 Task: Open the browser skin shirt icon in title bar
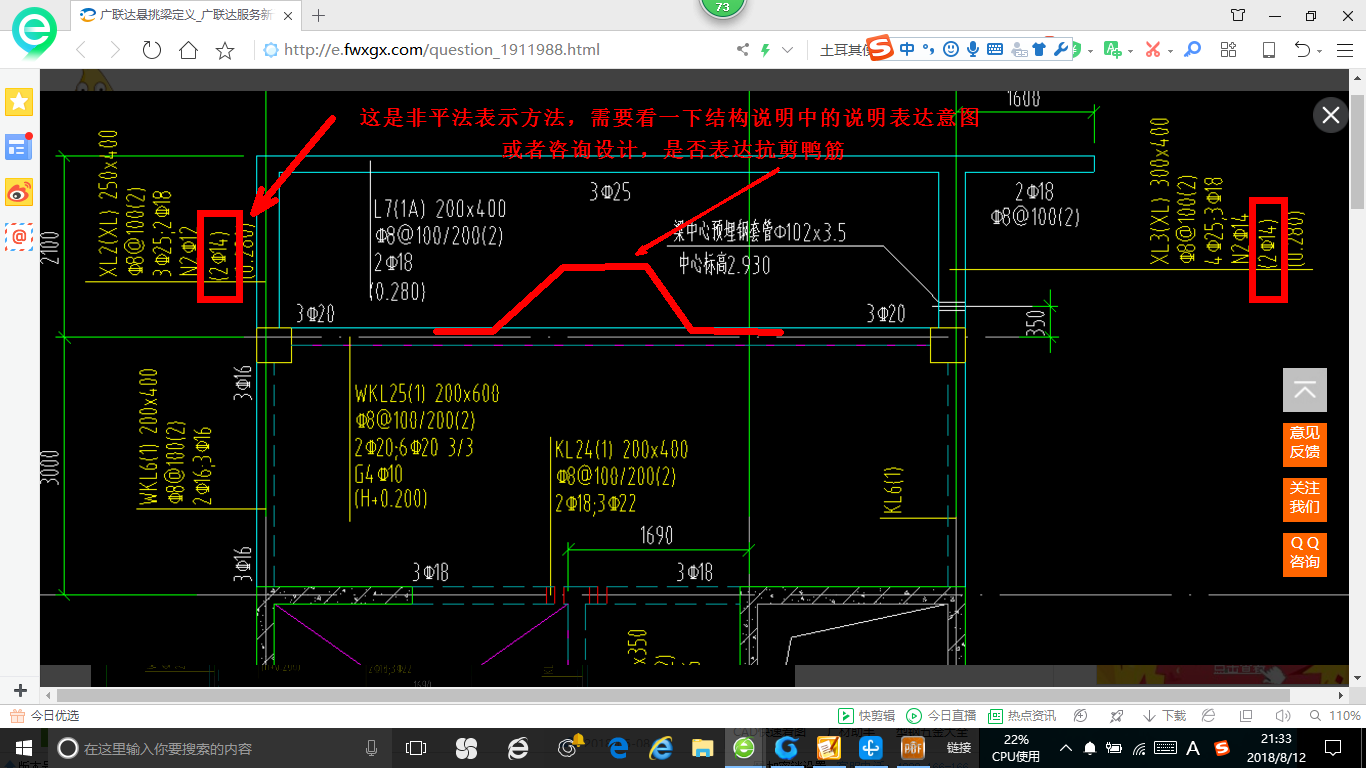pyautogui.click(x=1238, y=15)
